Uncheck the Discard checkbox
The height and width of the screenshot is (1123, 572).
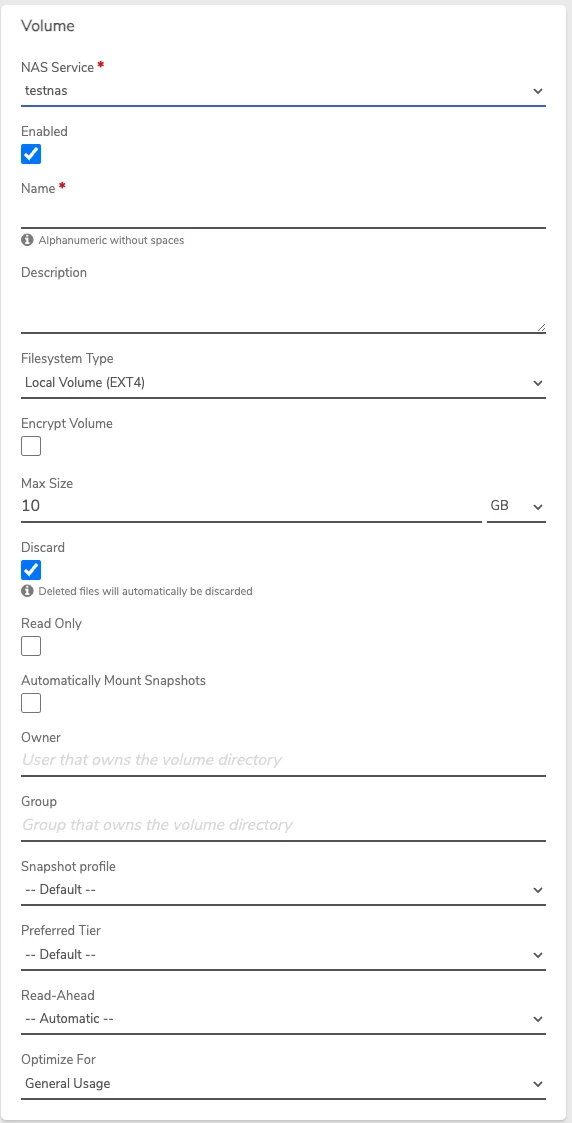tap(31, 570)
